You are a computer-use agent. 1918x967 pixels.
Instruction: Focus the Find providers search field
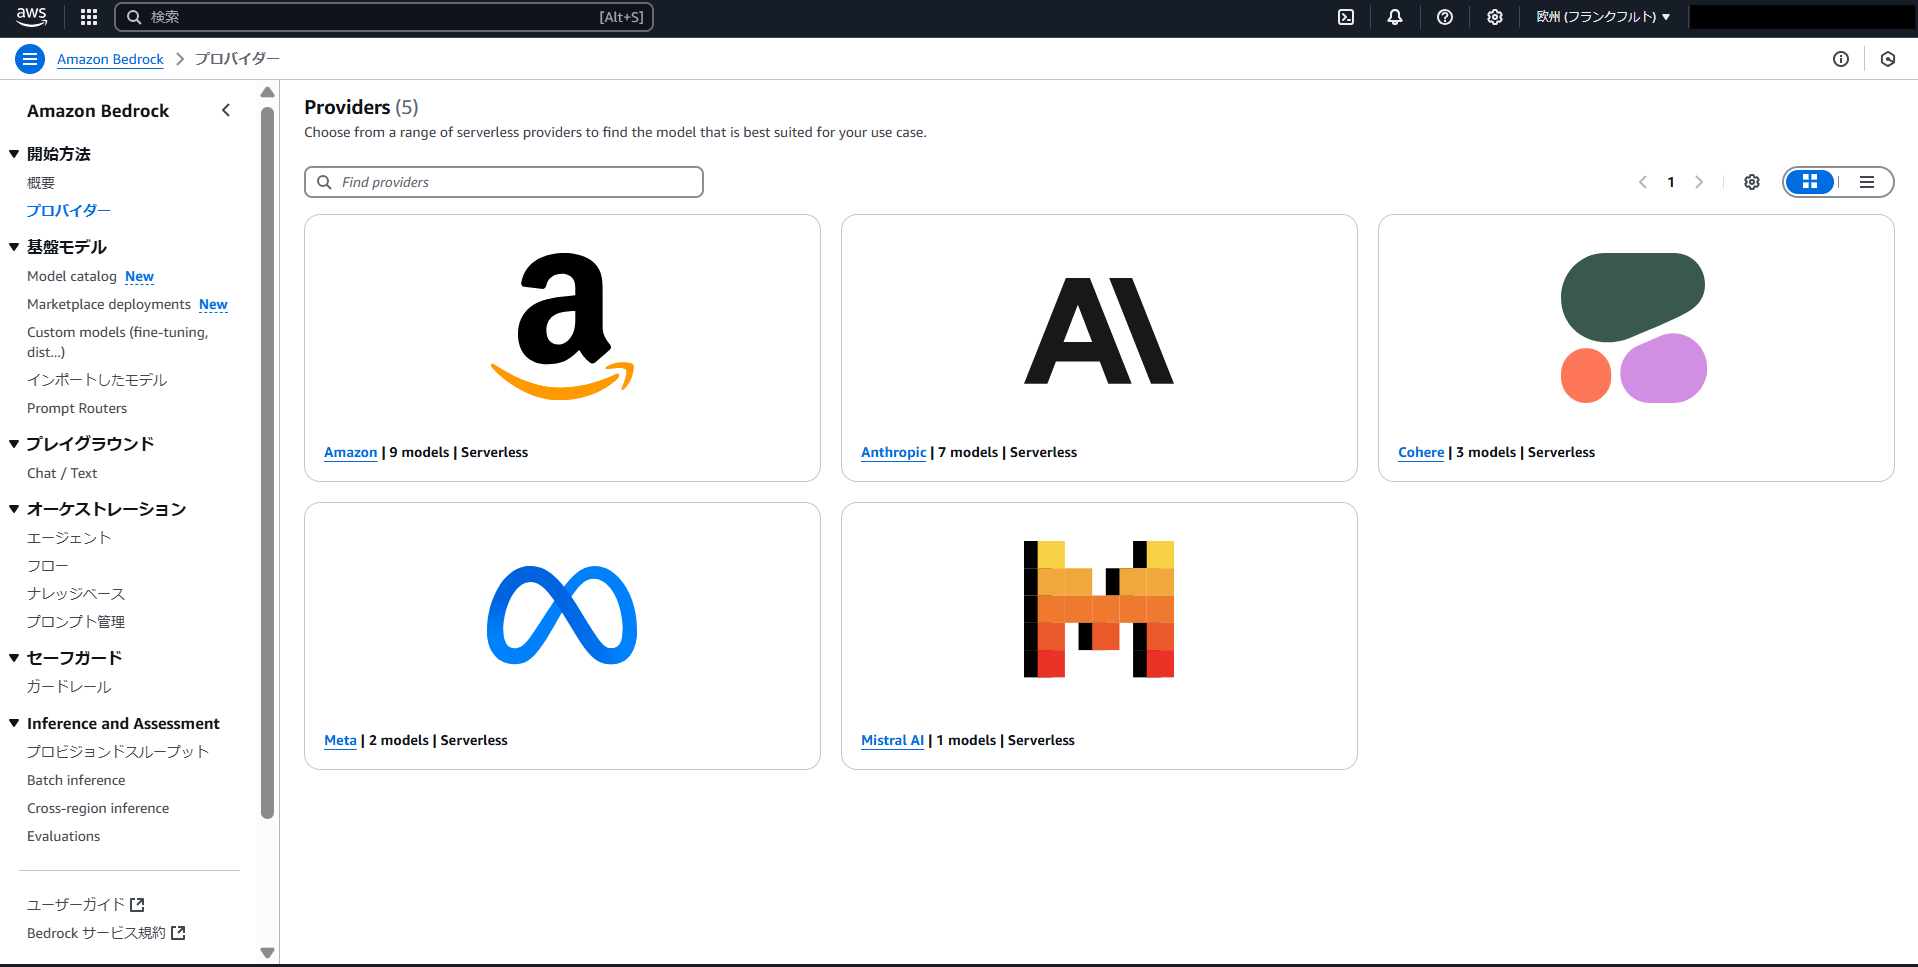click(504, 182)
